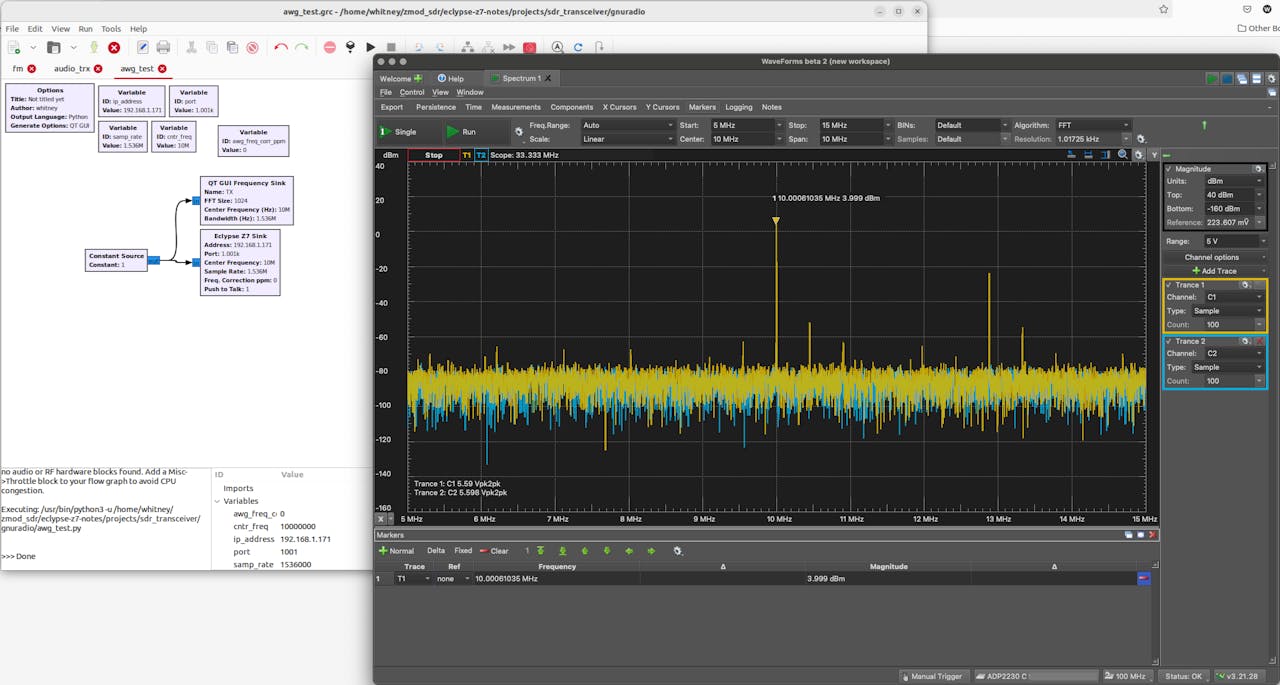The width and height of the screenshot is (1280, 685).
Task: Click the Add Trace button
Action: pyautogui.click(x=1215, y=271)
